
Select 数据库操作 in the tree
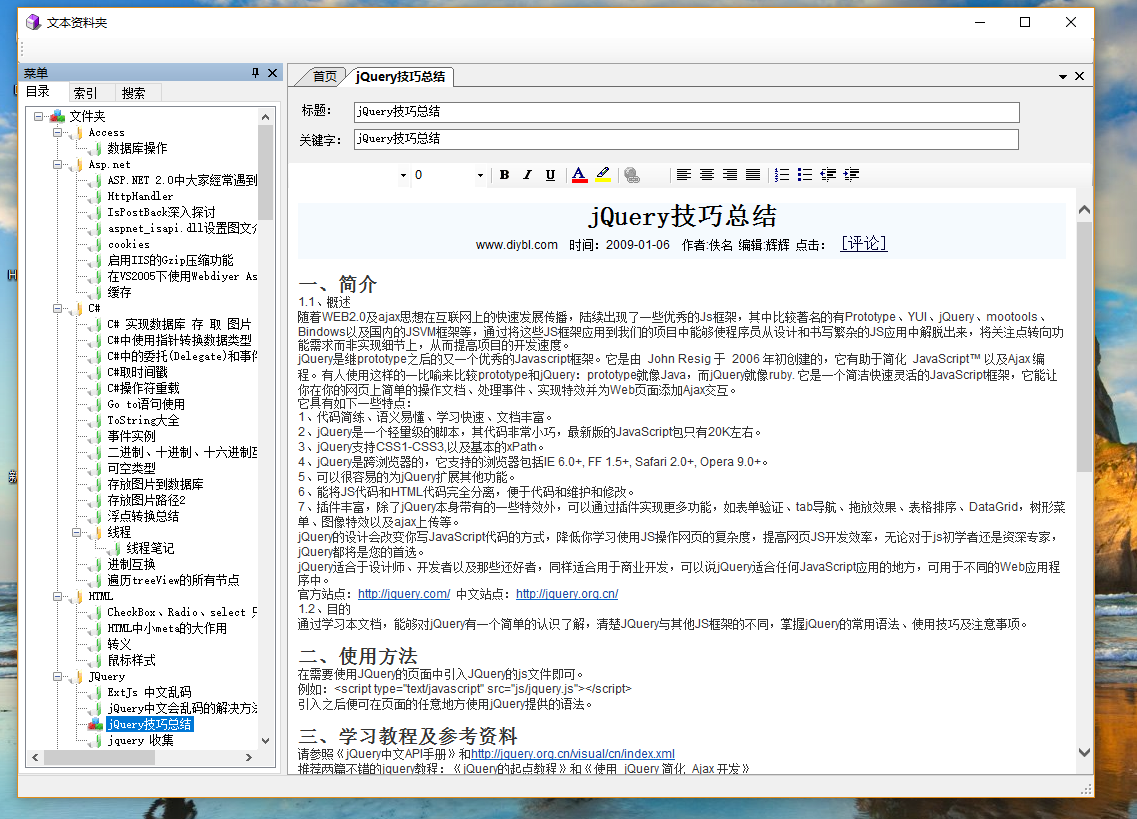point(137,149)
